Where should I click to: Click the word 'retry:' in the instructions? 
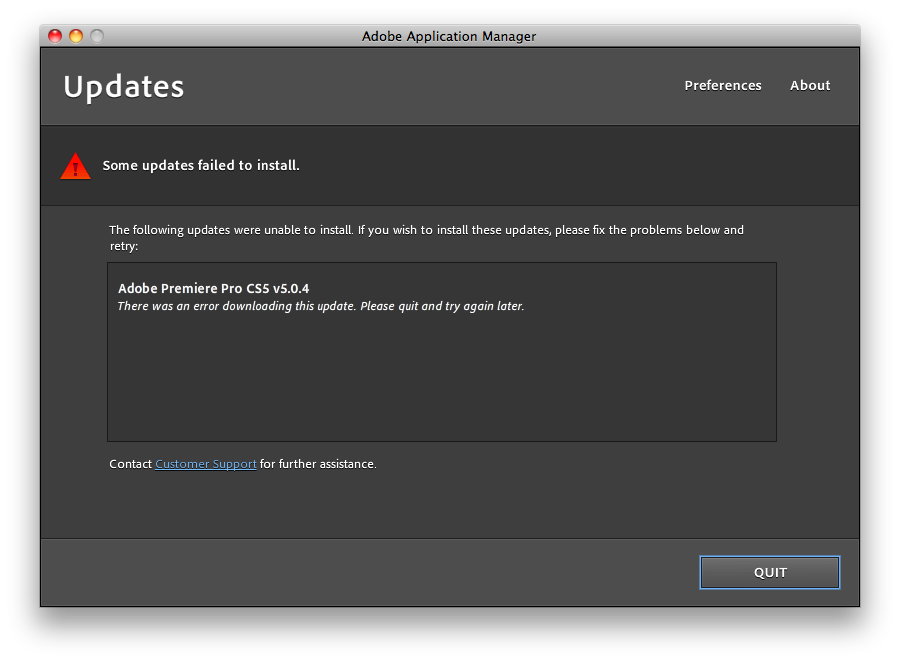click(x=124, y=246)
